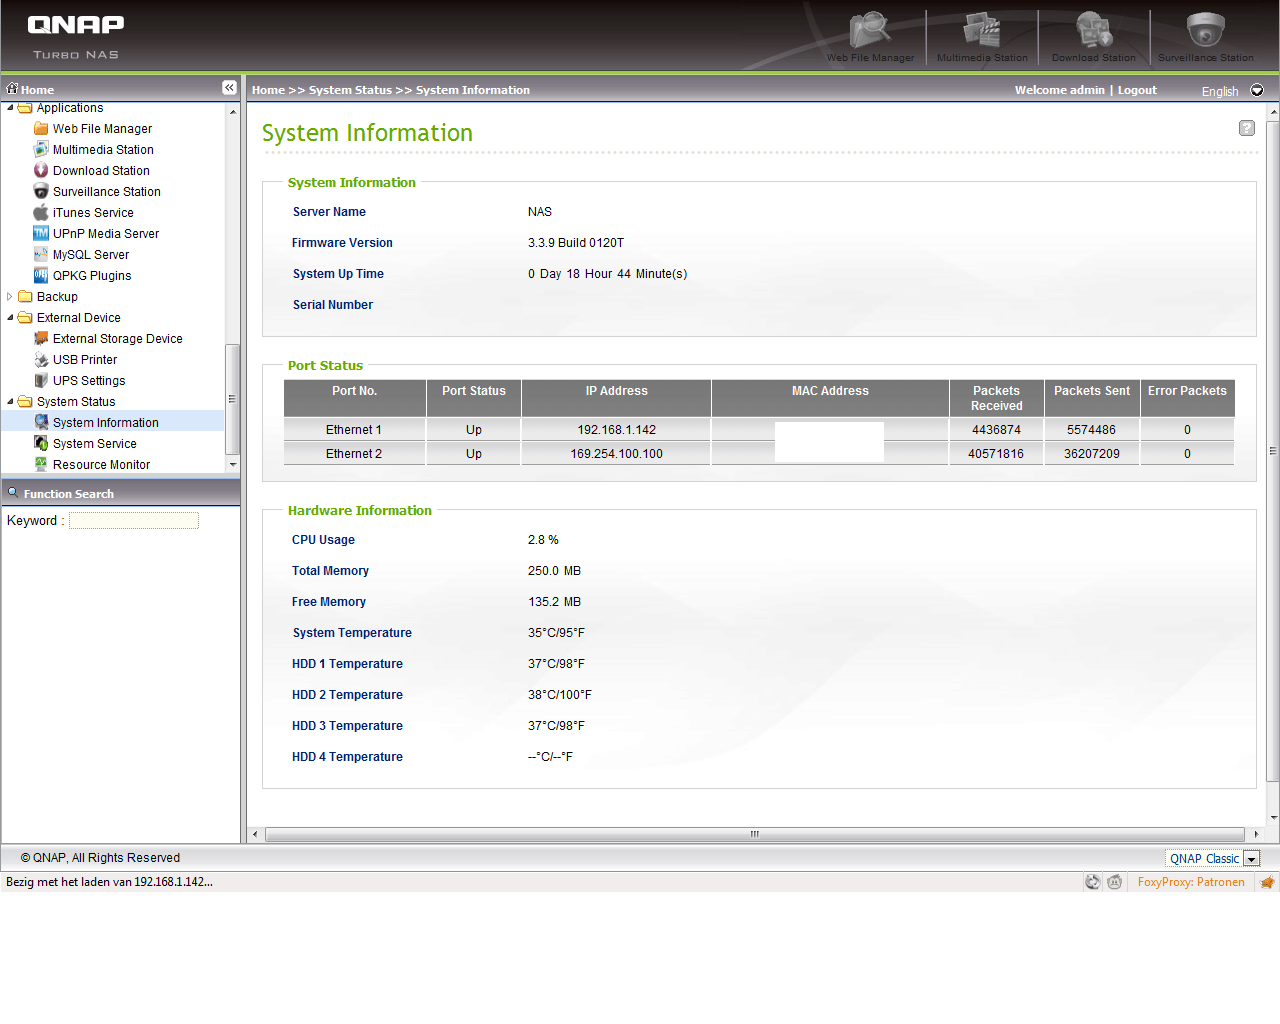Click the Download Station icon in sidebar
This screenshot has width=1280, height=1024.
[41, 170]
